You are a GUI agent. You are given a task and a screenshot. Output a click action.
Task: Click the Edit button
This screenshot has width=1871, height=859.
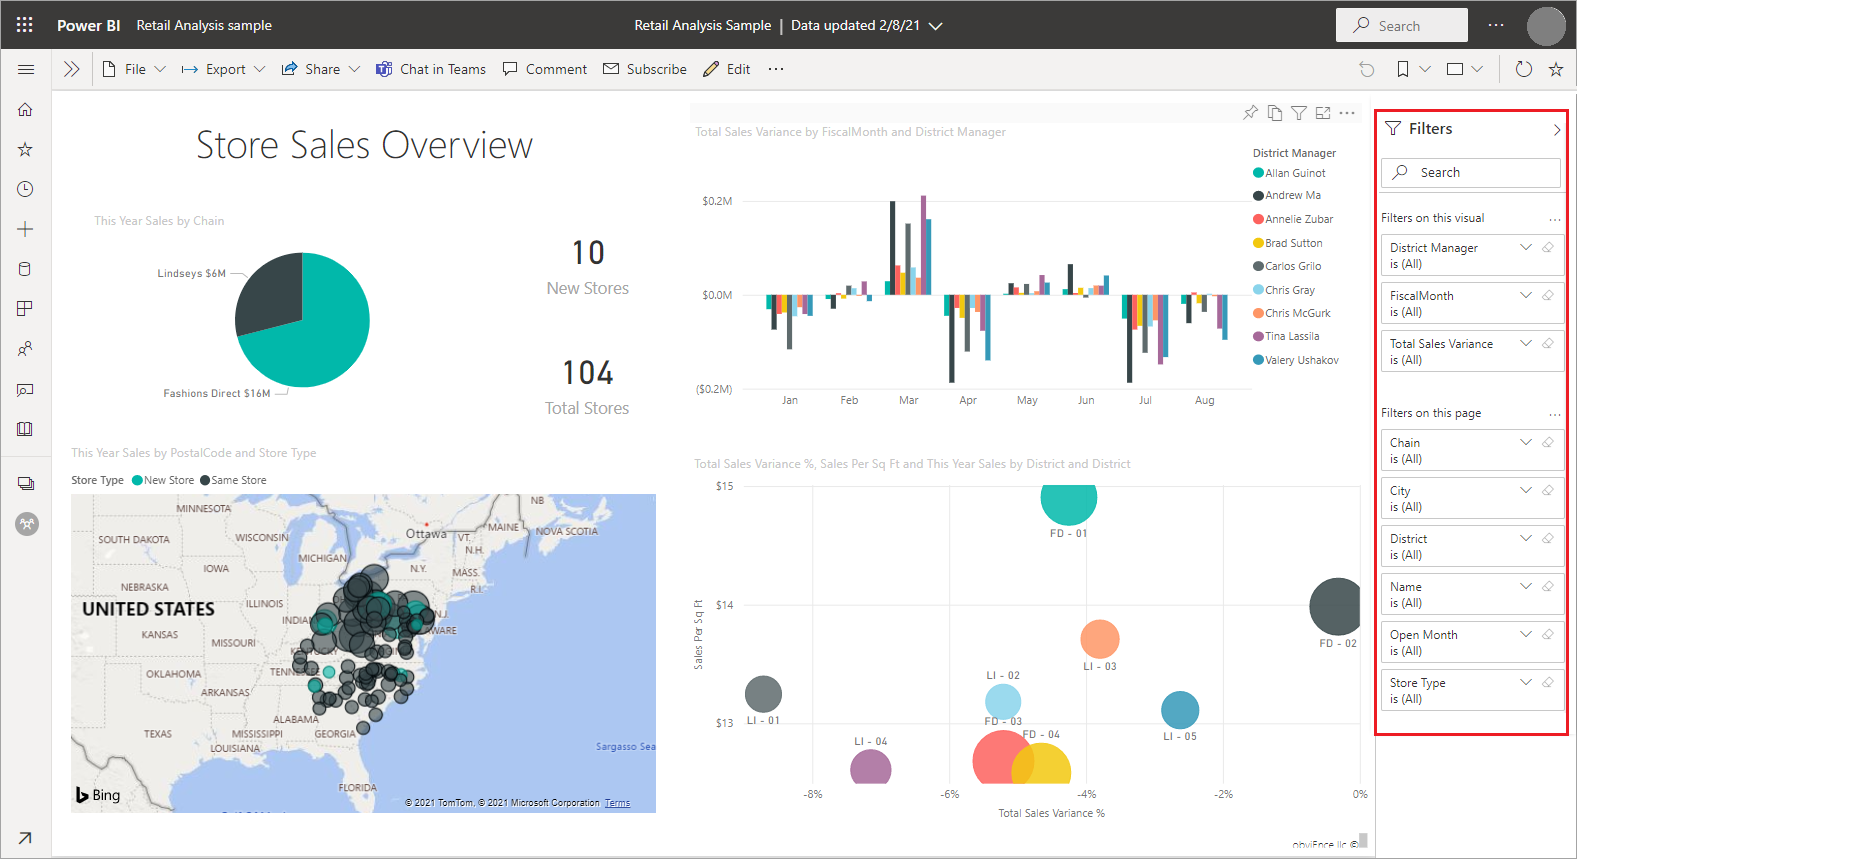pyautogui.click(x=727, y=69)
